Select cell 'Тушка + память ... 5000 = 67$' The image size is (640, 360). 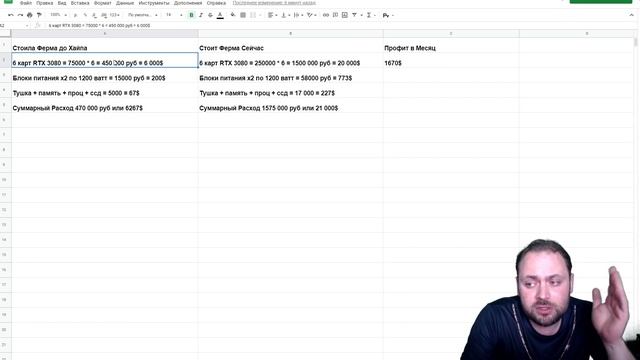[105, 90]
